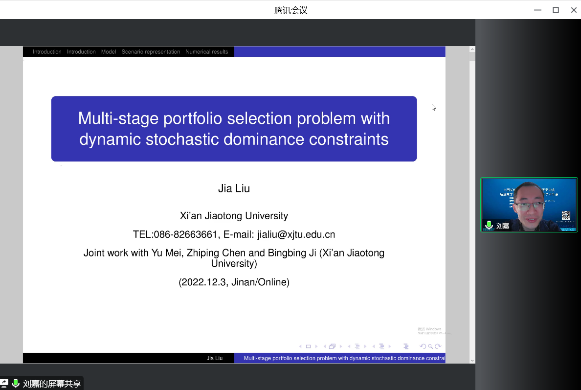Select the speaker's video thumbnail
The image size is (581, 390).
tap(529, 205)
